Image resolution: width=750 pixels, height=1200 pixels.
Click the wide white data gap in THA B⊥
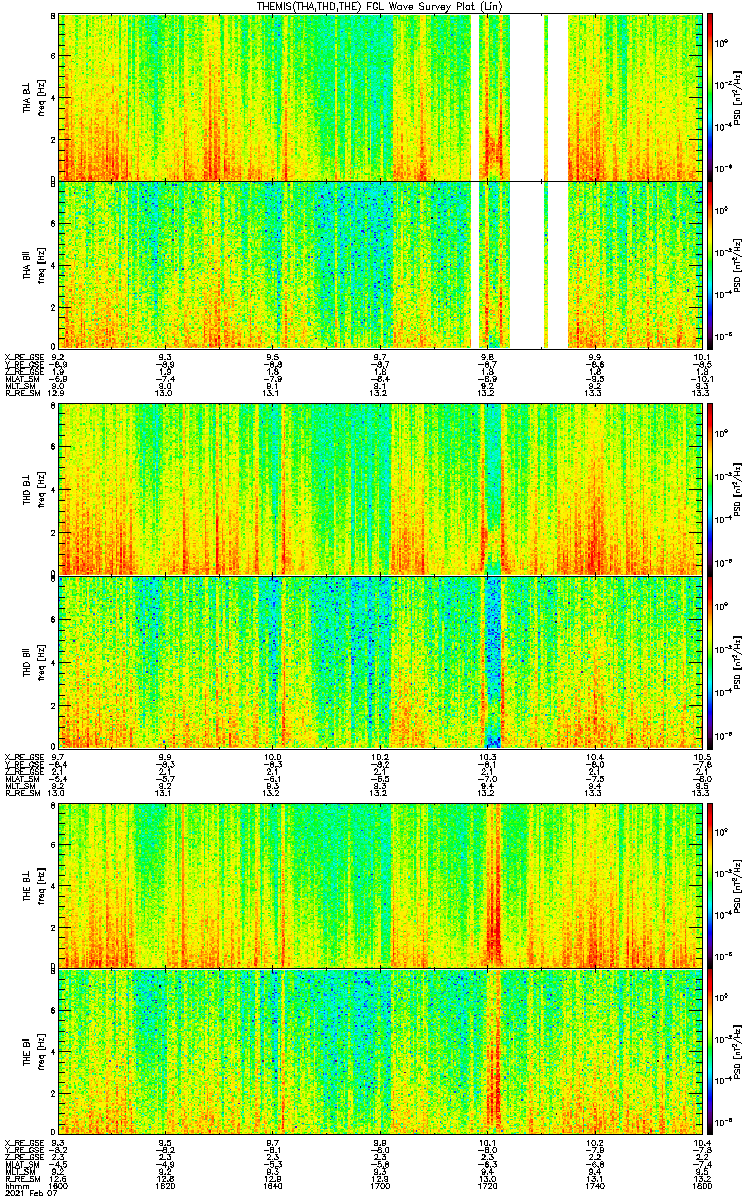526,97
